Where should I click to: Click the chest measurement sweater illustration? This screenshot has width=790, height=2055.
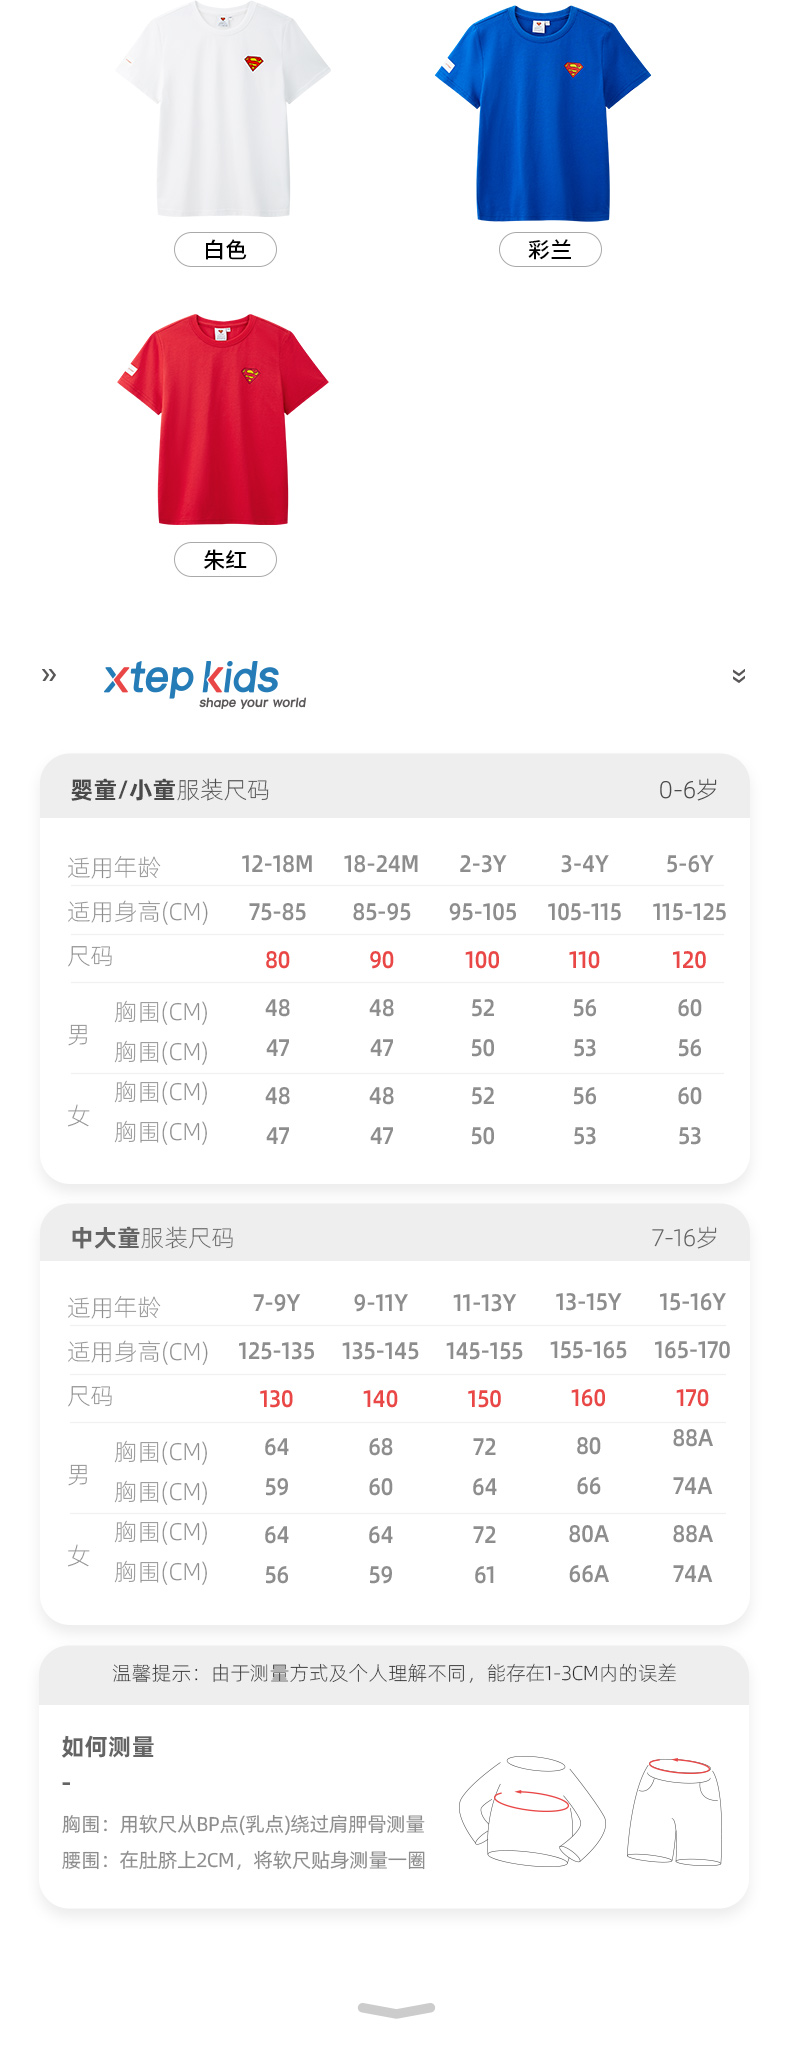tap(532, 1810)
